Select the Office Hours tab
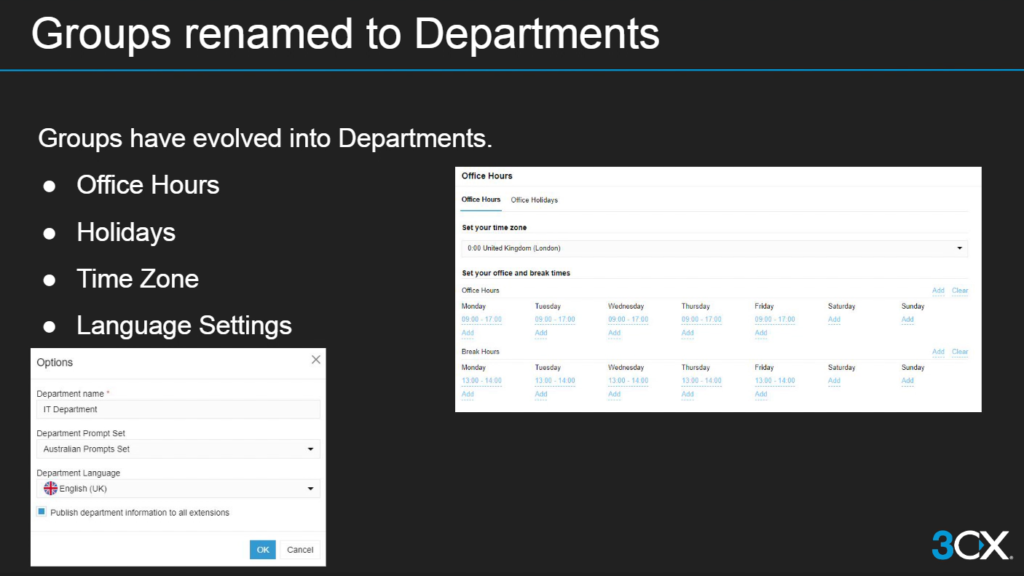Screen dimensions: 1024x576 [x=481, y=200]
